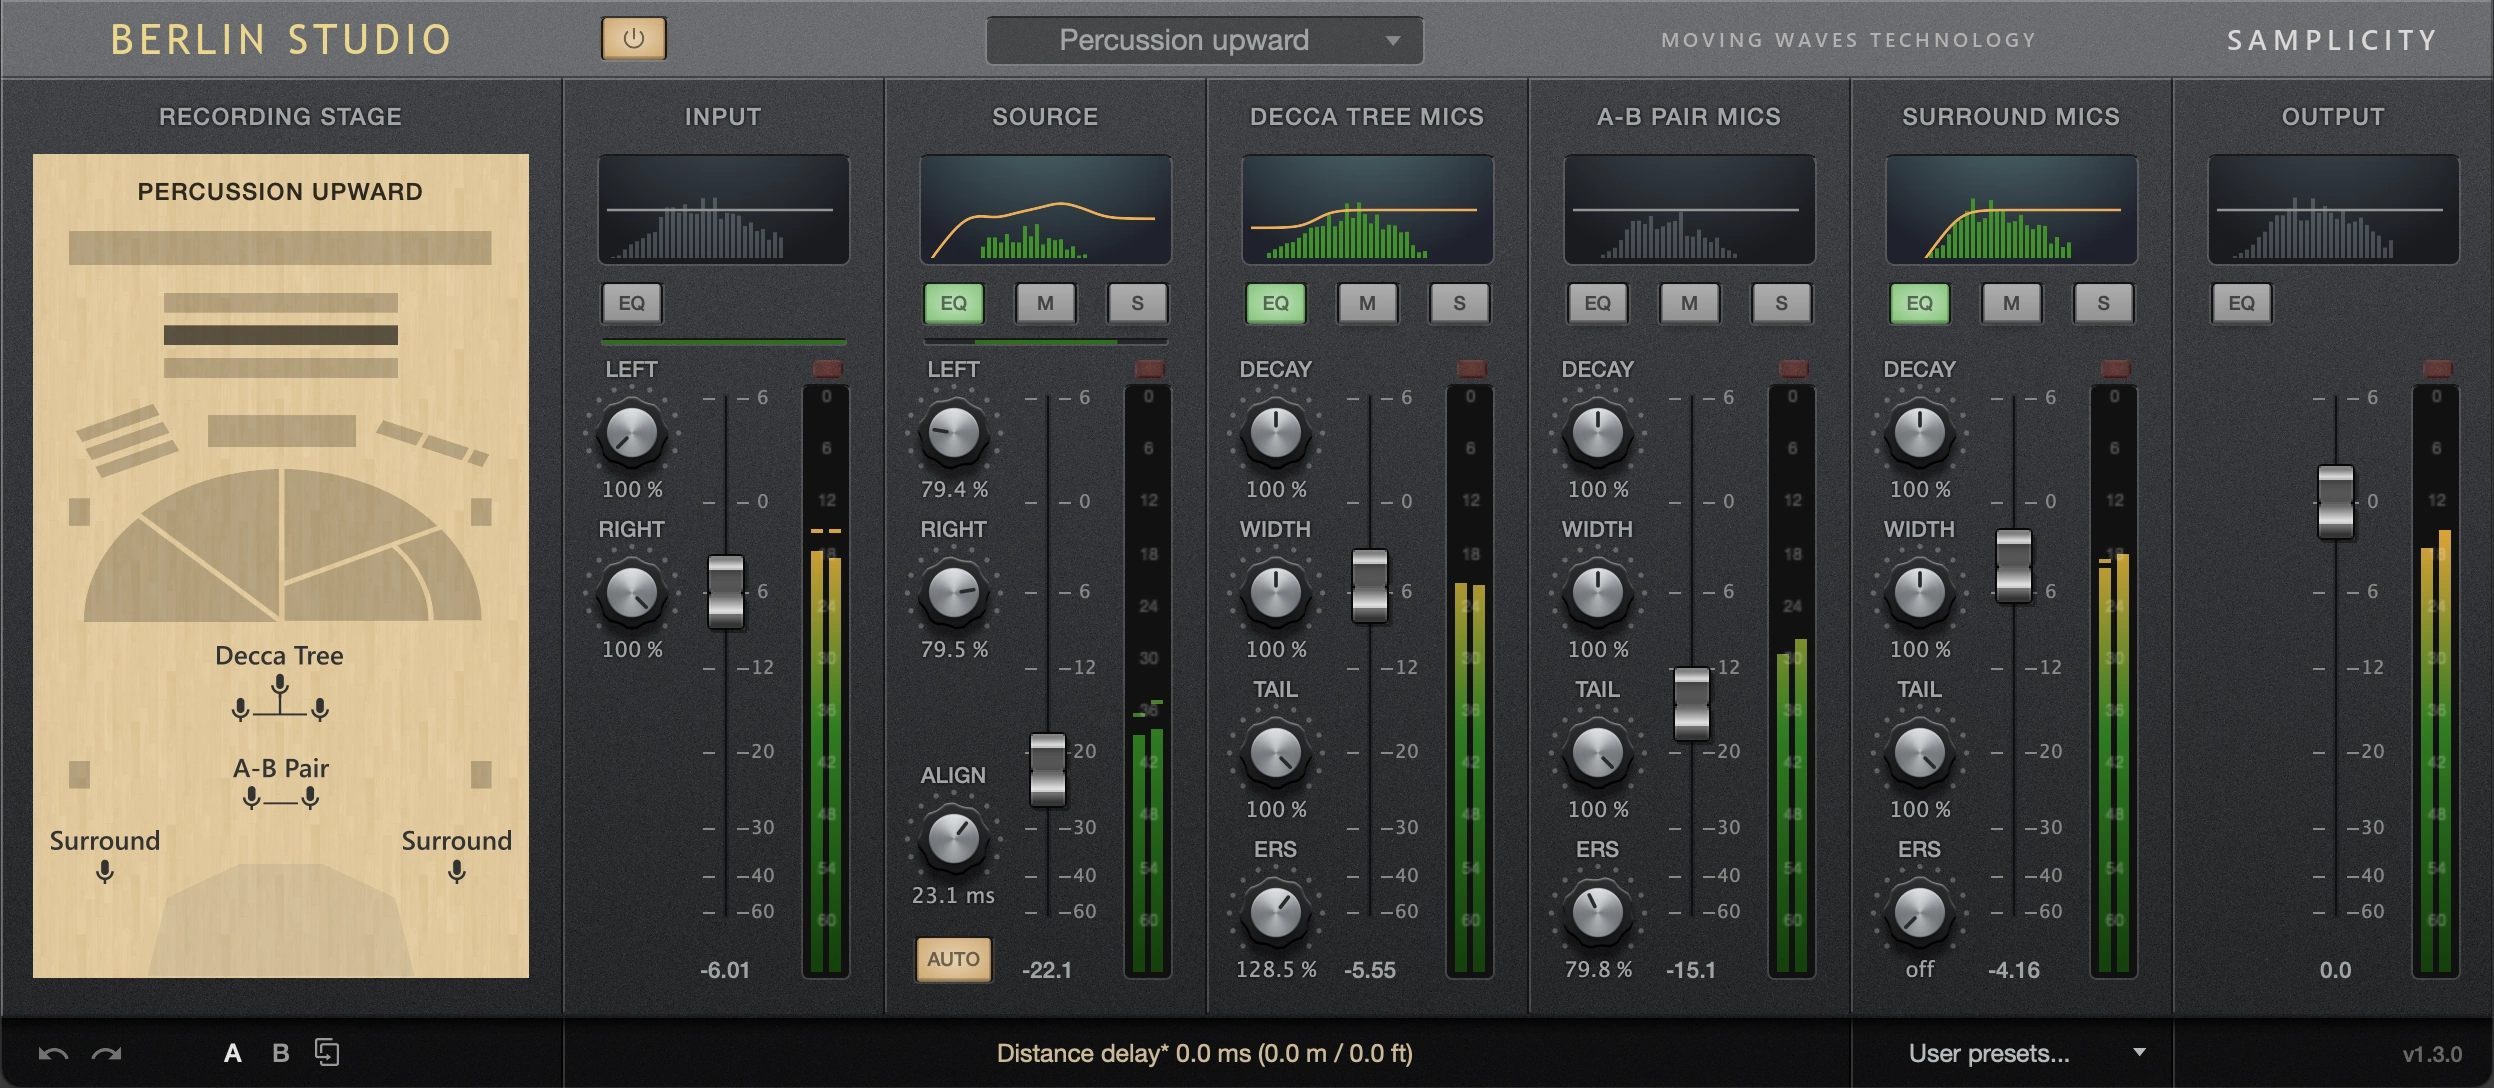Click the undo arrow icon
This screenshot has width=2494, height=1088.
tap(53, 1053)
